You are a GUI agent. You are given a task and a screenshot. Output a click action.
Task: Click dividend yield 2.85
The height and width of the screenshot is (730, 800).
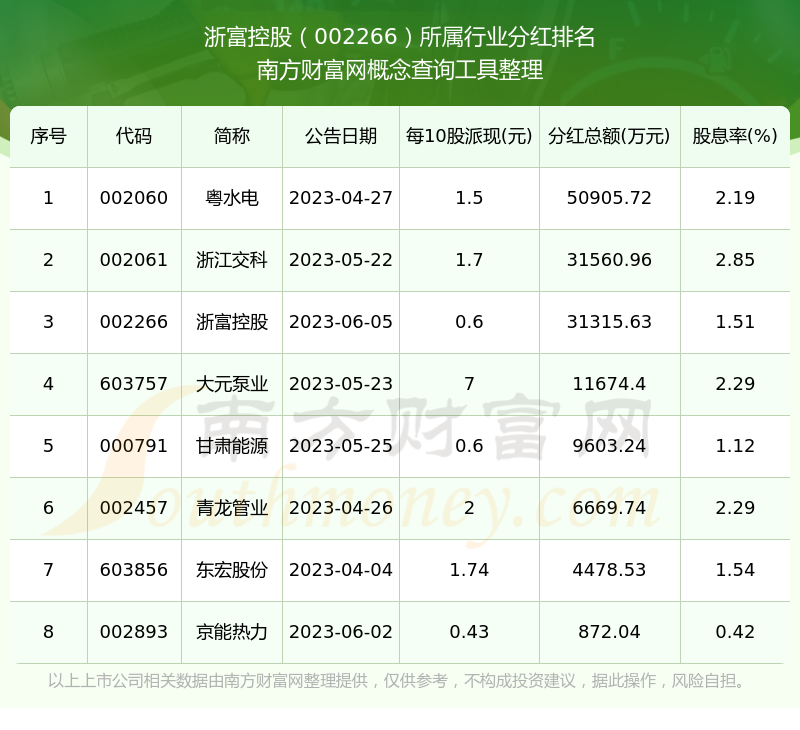coord(735,260)
